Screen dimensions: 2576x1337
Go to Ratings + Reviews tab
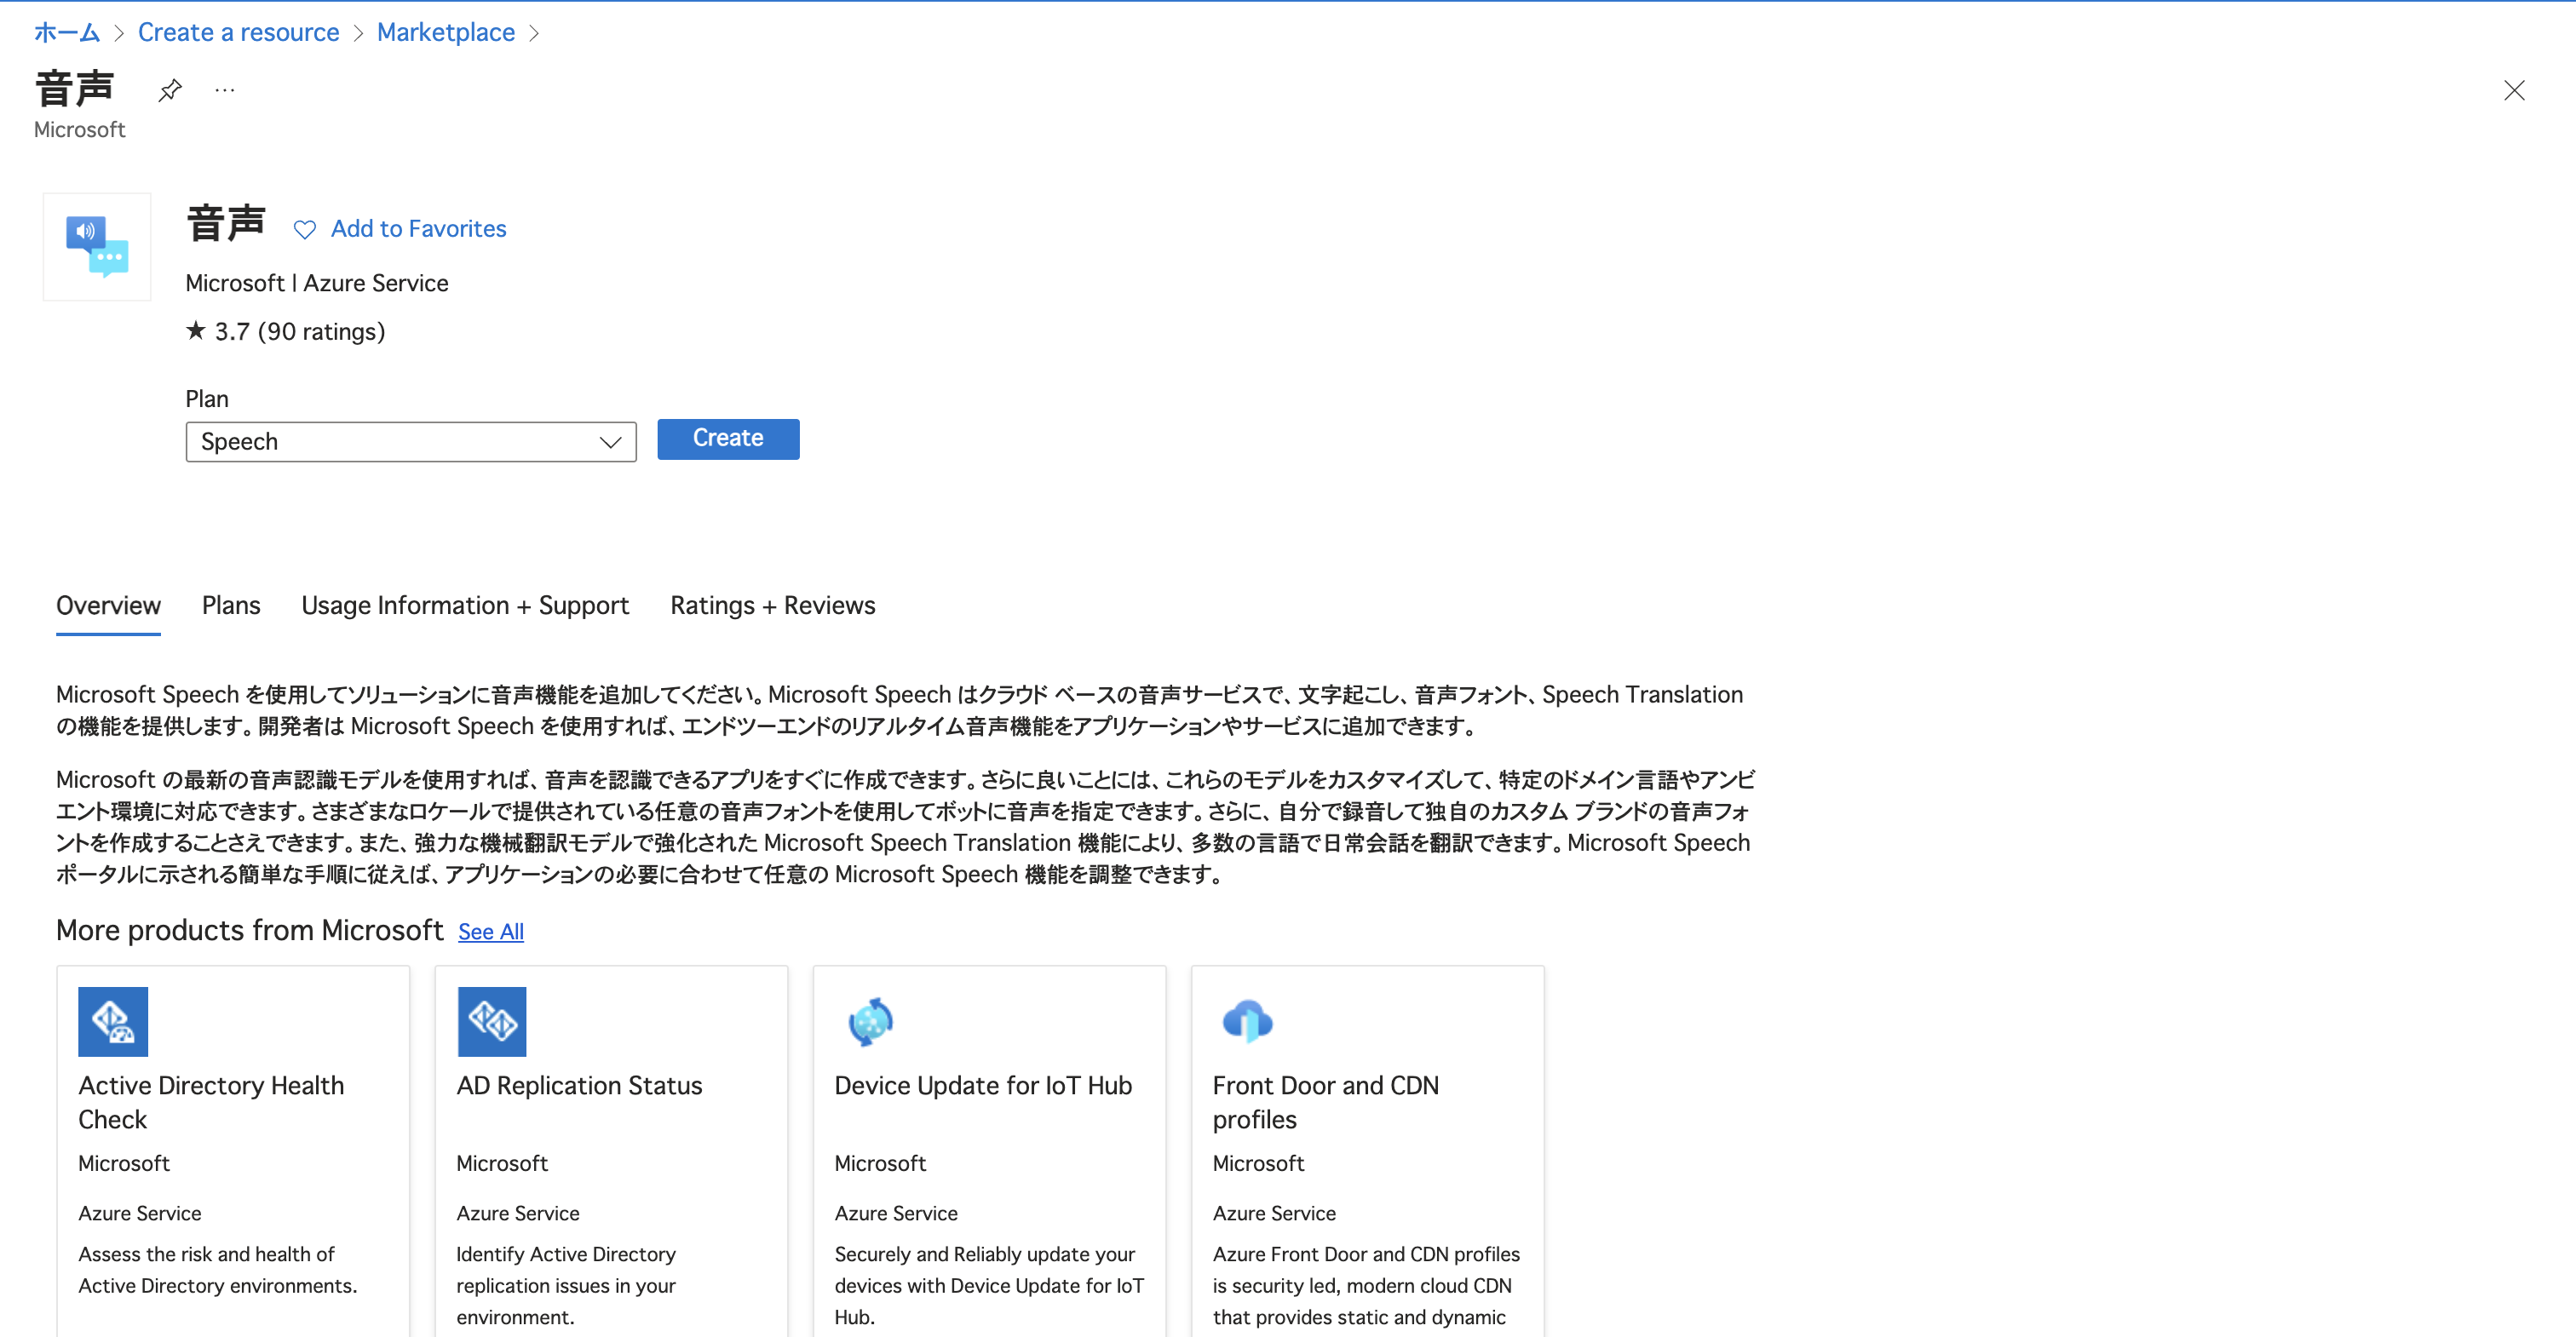(772, 605)
